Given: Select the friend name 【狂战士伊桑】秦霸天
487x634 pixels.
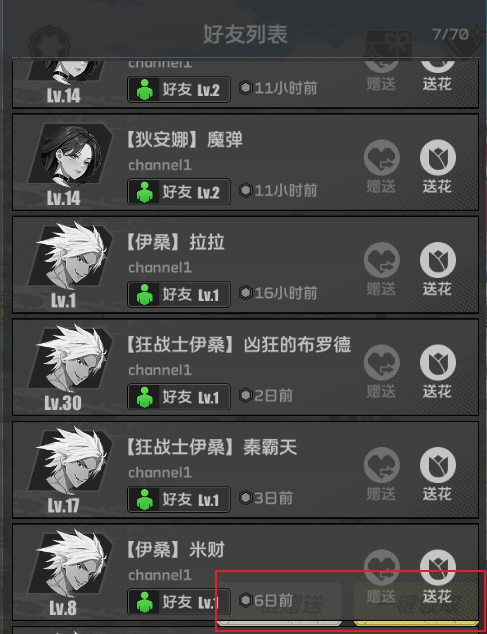Looking at the screenshot, I should pyautogui.click(x=212, y=448).
